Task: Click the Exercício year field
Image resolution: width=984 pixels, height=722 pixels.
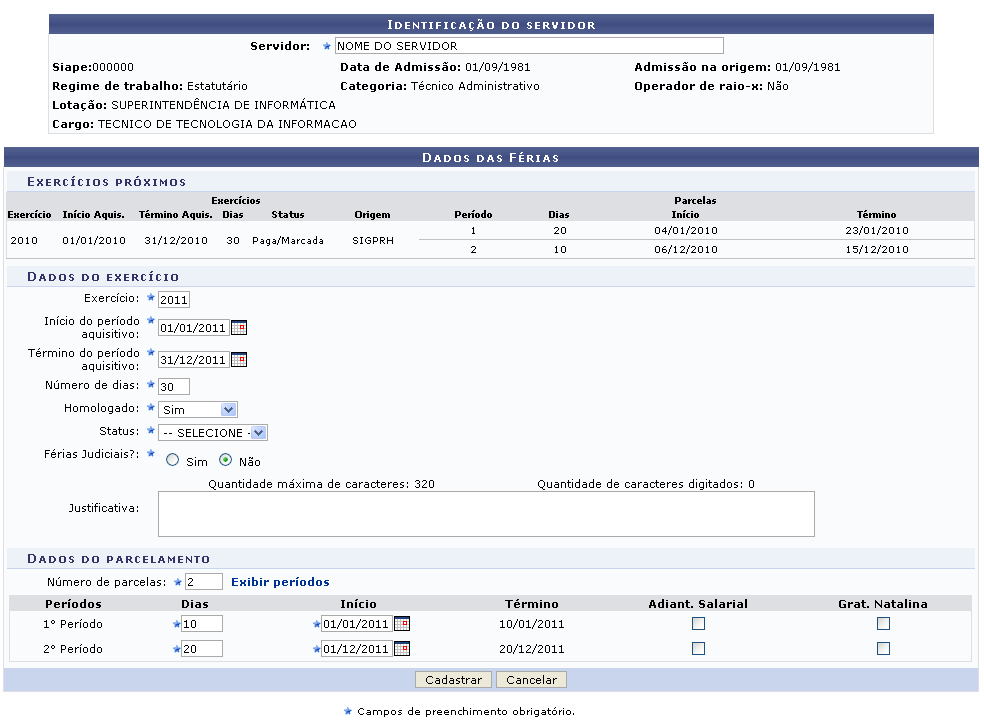Action: point(173,300)
